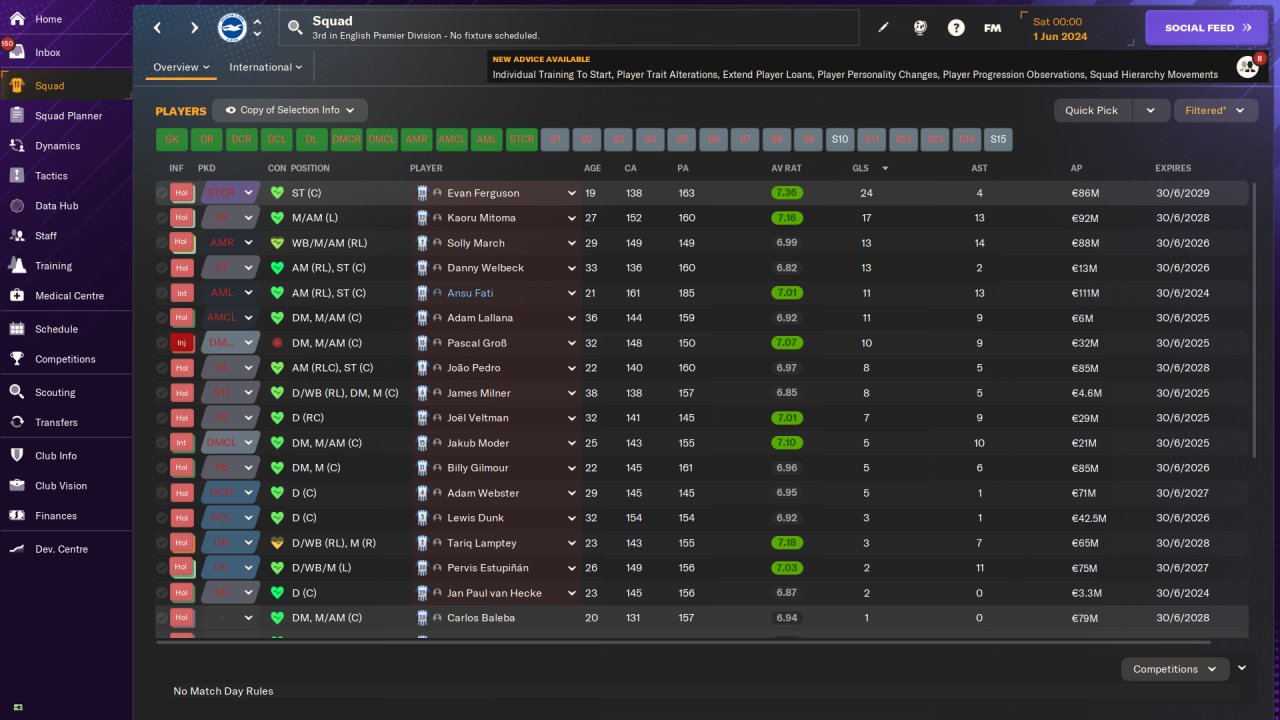Viewport: 1280px width, 720px height.
Task: Click Kaoru Mitoma's condition heart icon
Action: pyautogui.click(x=277, y=218)
